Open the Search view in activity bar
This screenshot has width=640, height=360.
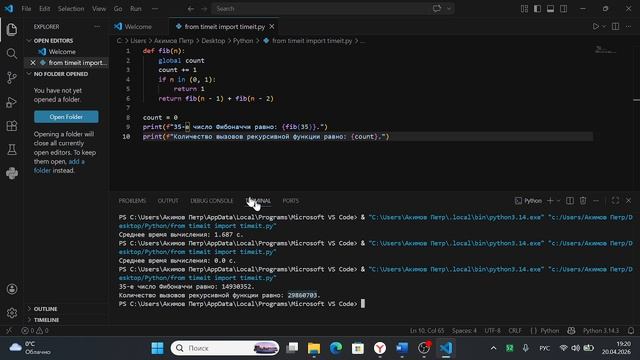[12, 53]
